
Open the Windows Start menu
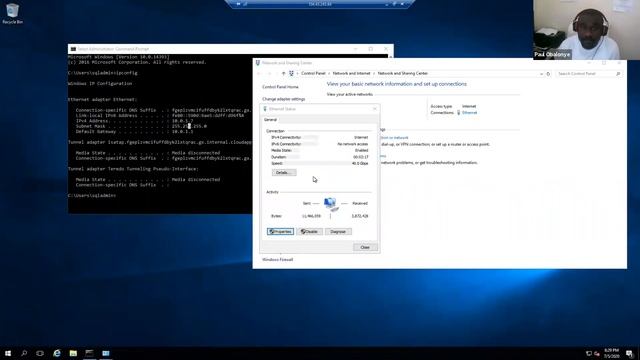click(x=8, y=353)
